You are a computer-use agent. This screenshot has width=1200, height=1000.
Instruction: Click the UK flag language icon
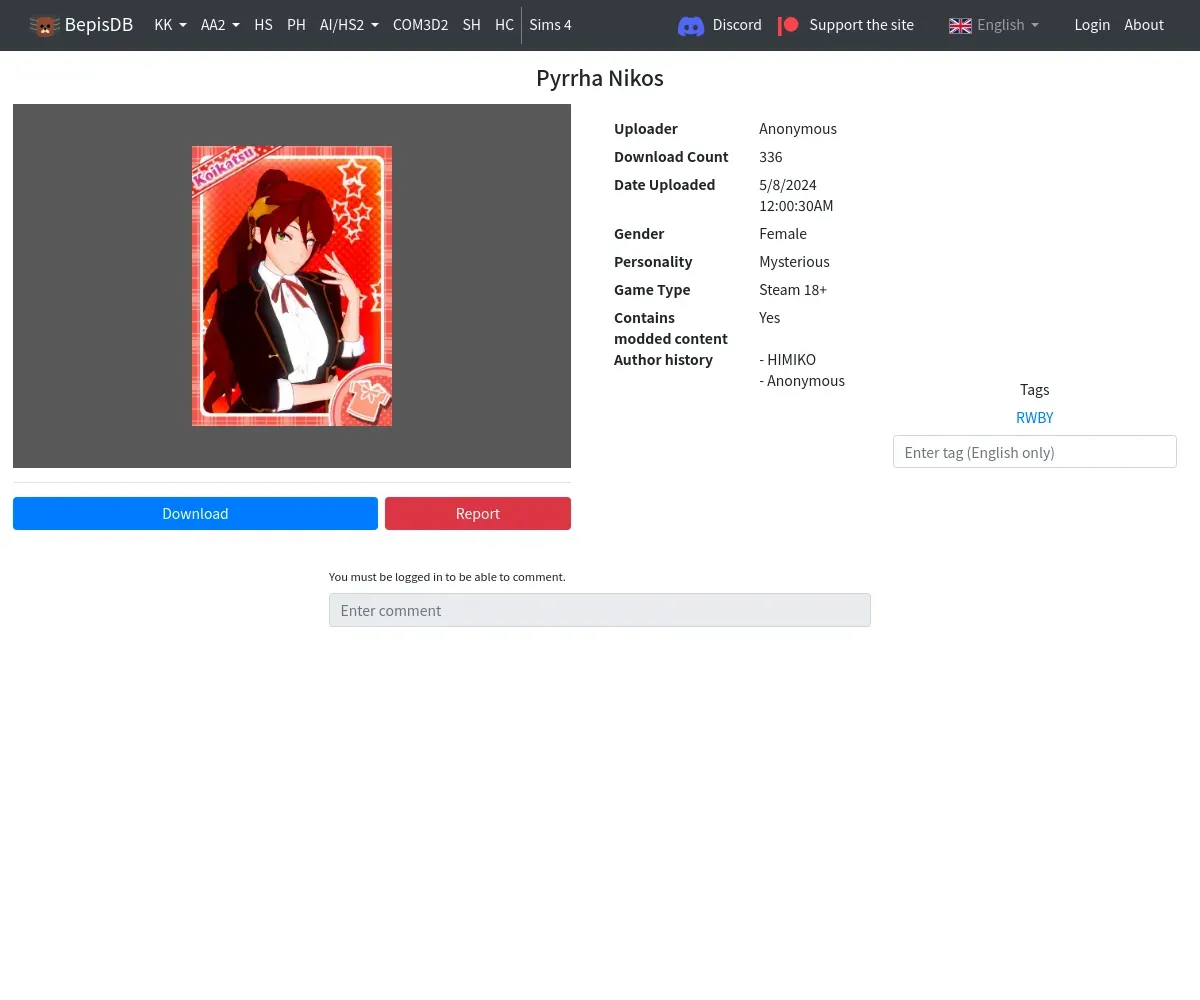[x=960, y=26]
